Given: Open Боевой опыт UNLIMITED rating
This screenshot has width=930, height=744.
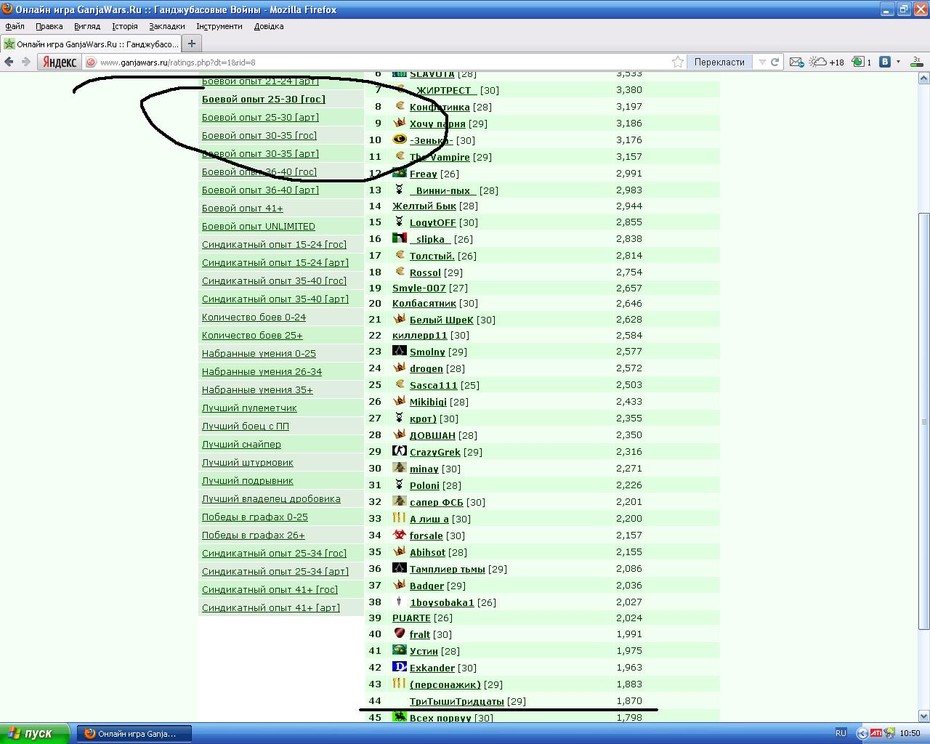Looking at the screenshot, I should click(259, 227).
